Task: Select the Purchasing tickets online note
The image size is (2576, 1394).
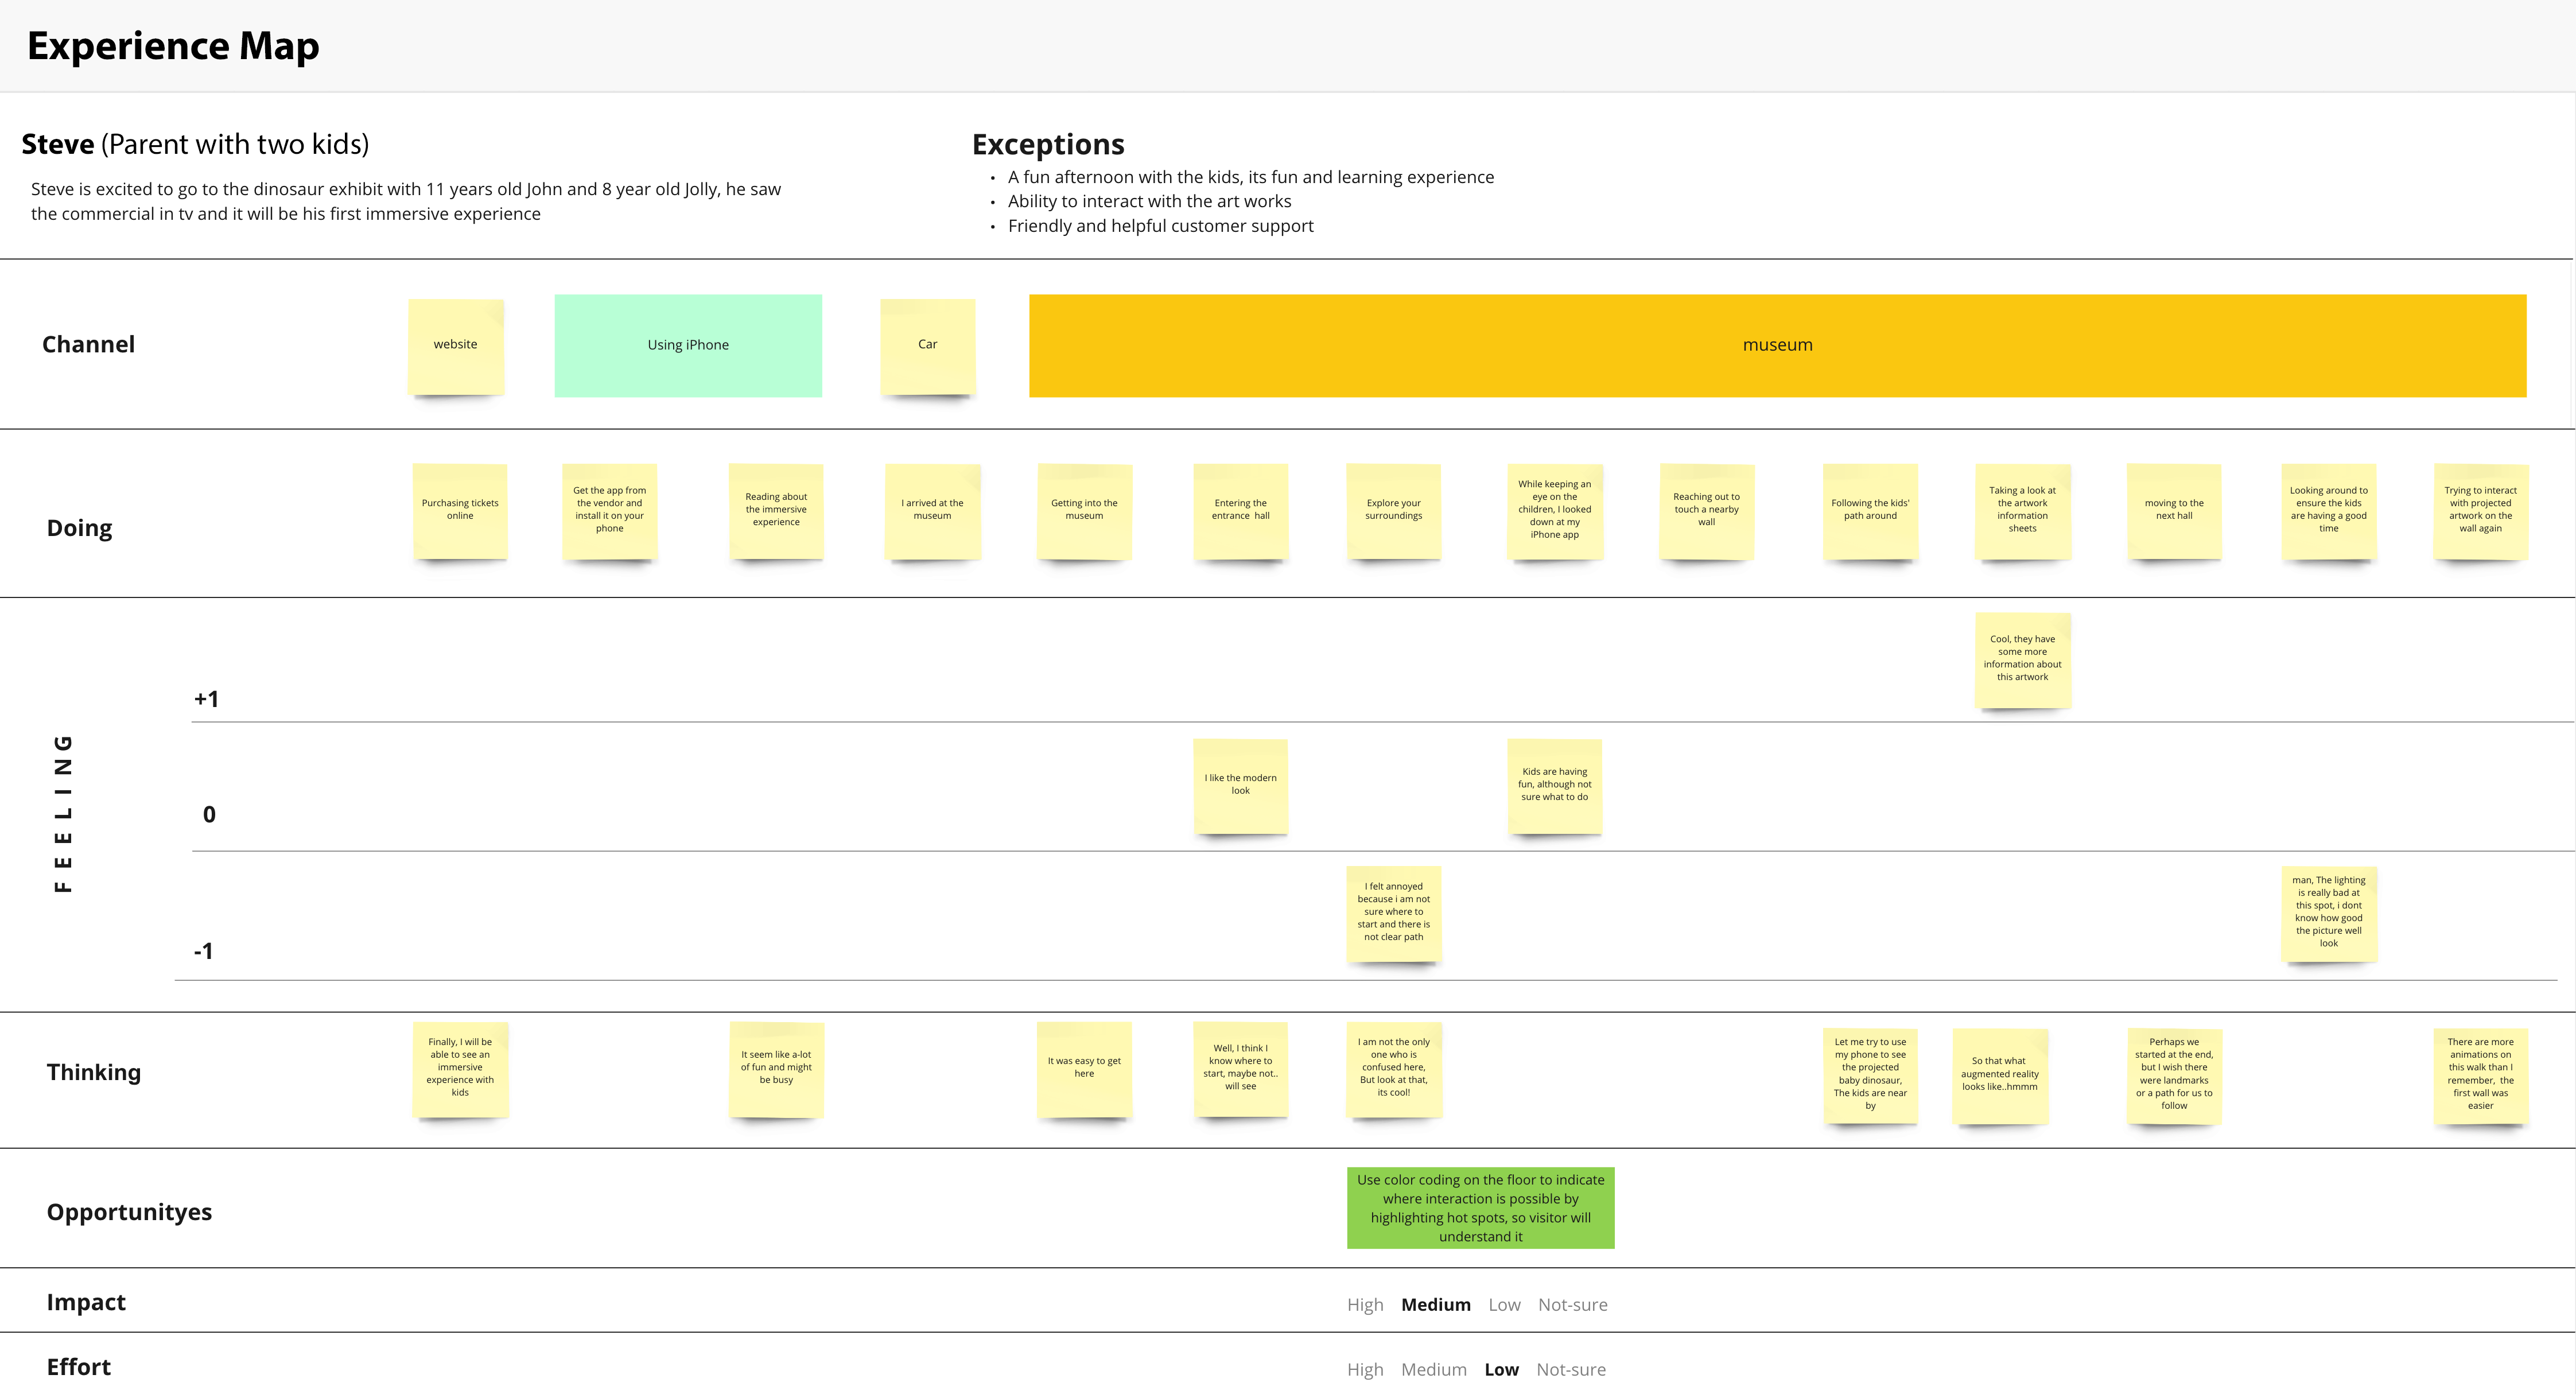Action: (x=460, y=510)
